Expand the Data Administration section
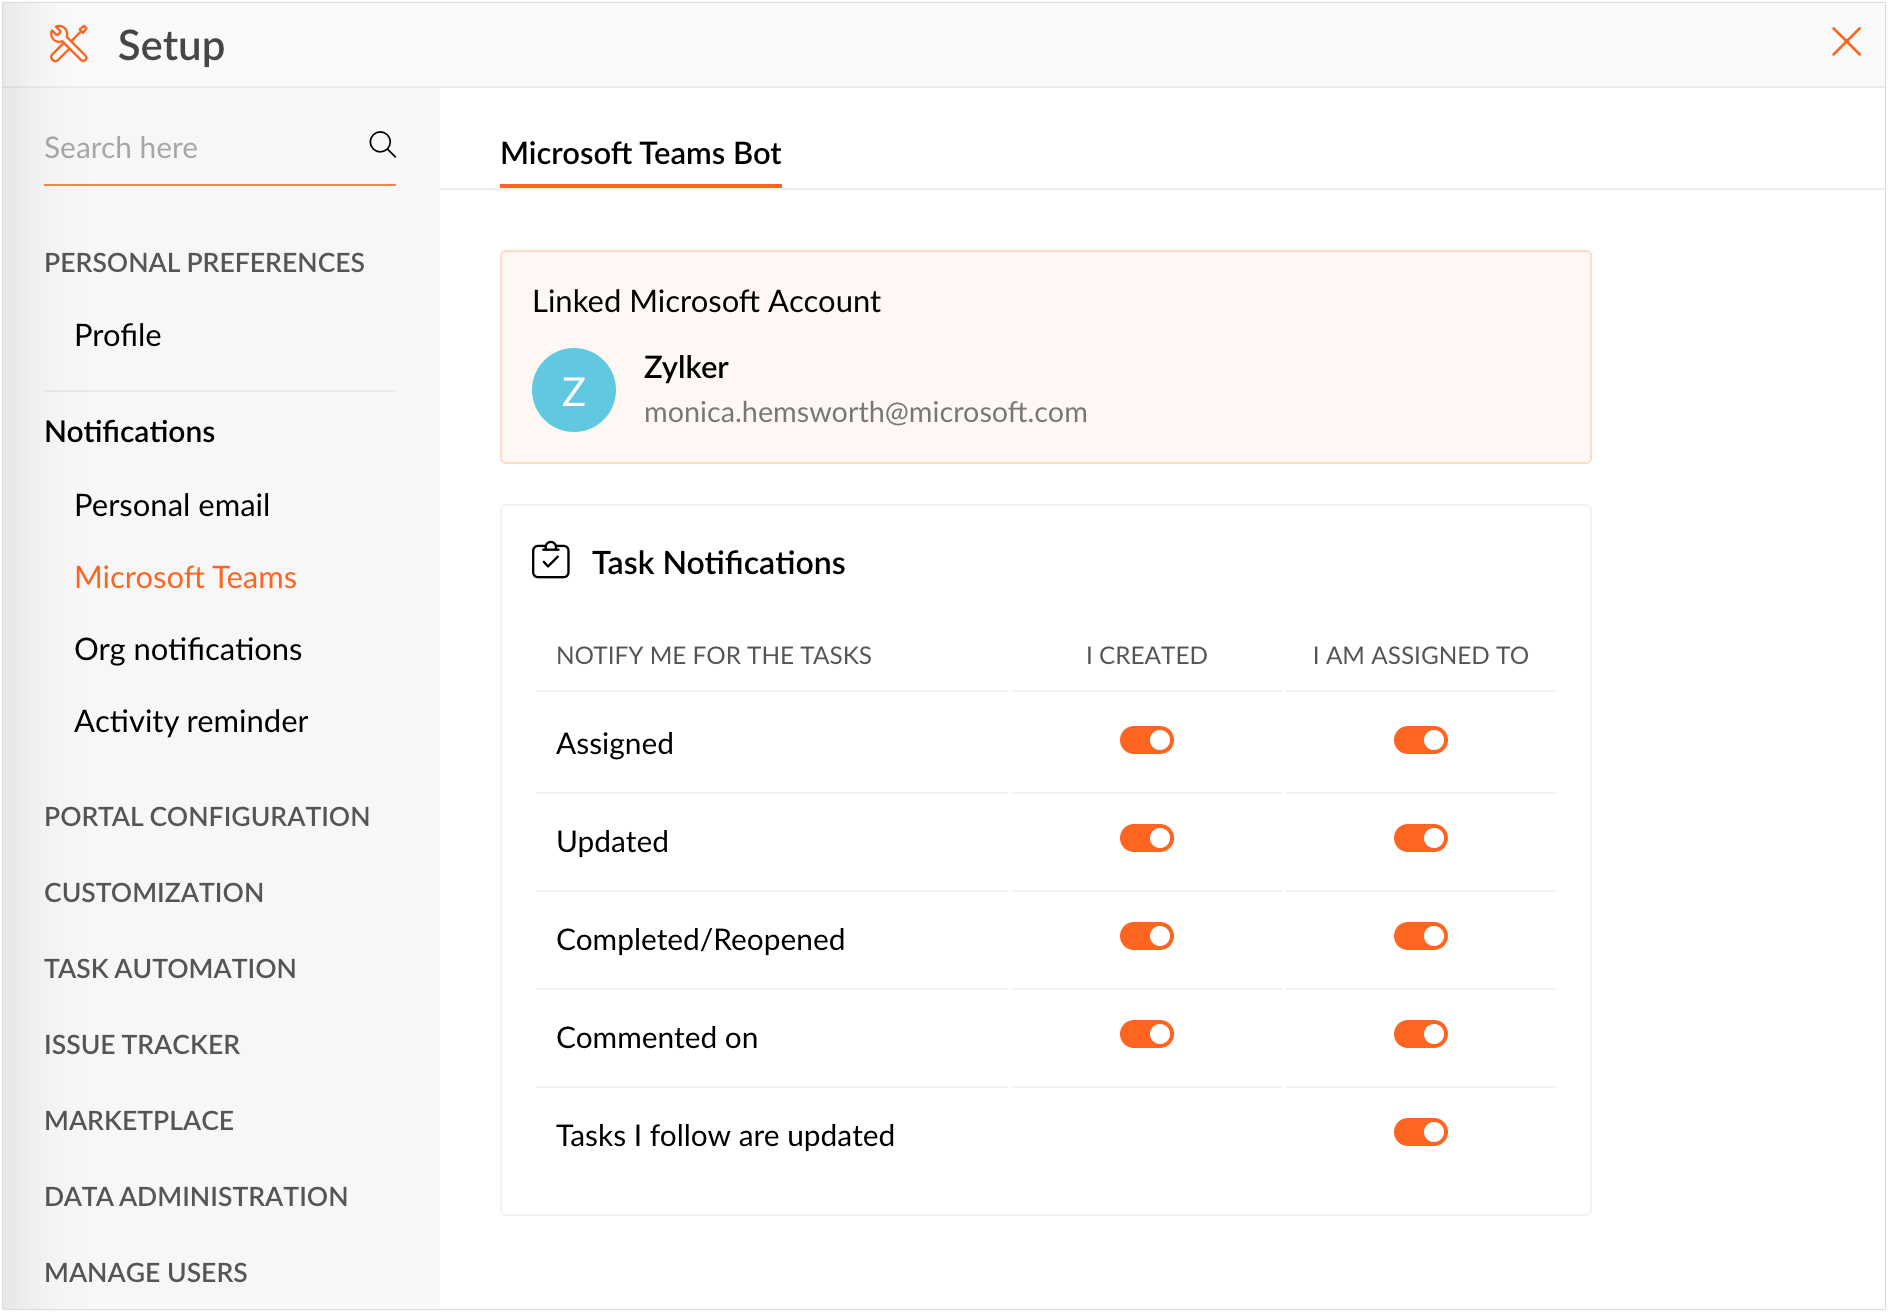1888x1312 pixels. point(196,1196)
